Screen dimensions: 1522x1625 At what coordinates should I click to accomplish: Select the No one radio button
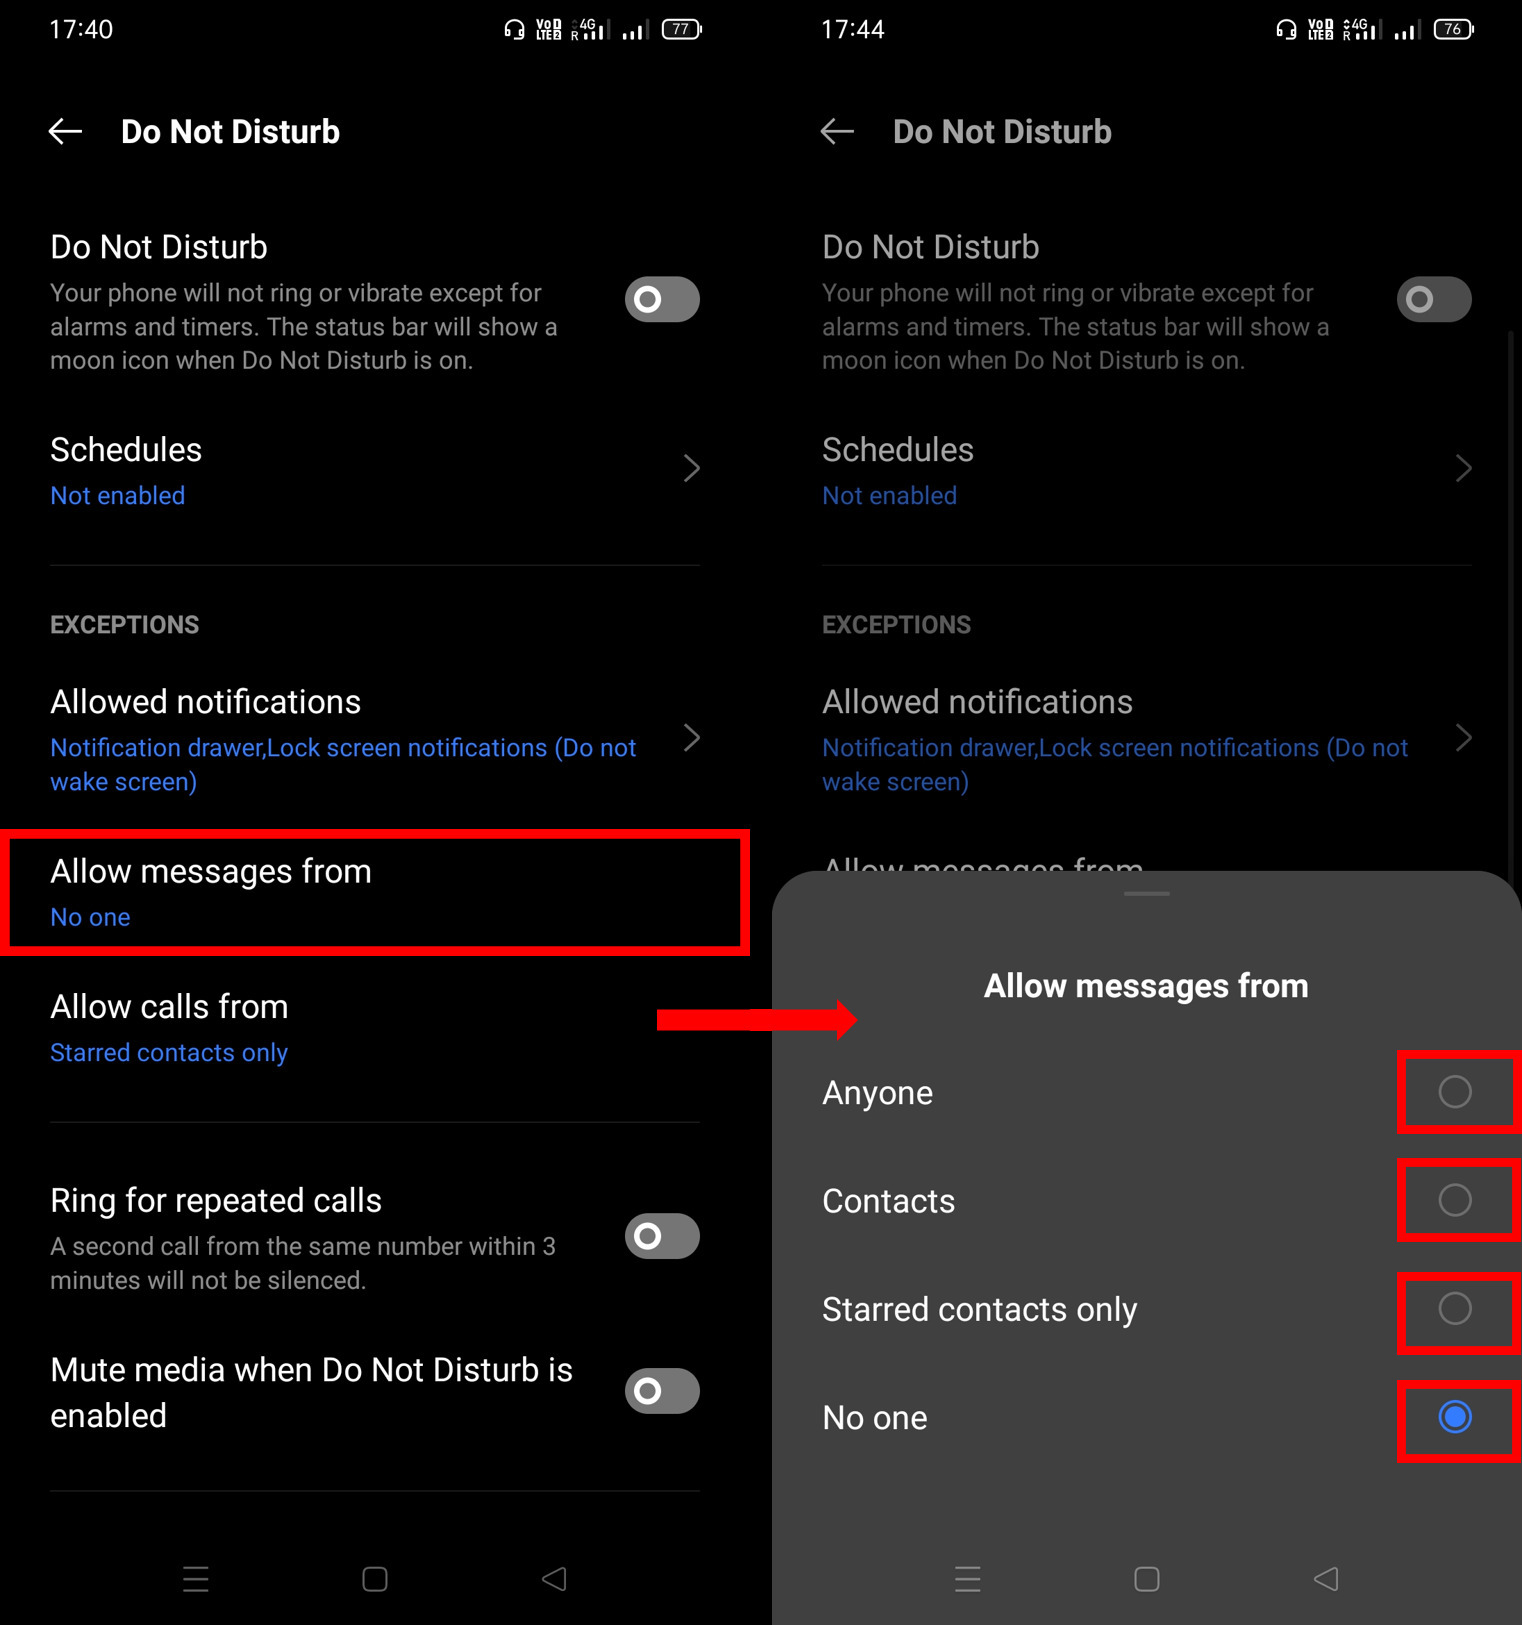1455,1417
